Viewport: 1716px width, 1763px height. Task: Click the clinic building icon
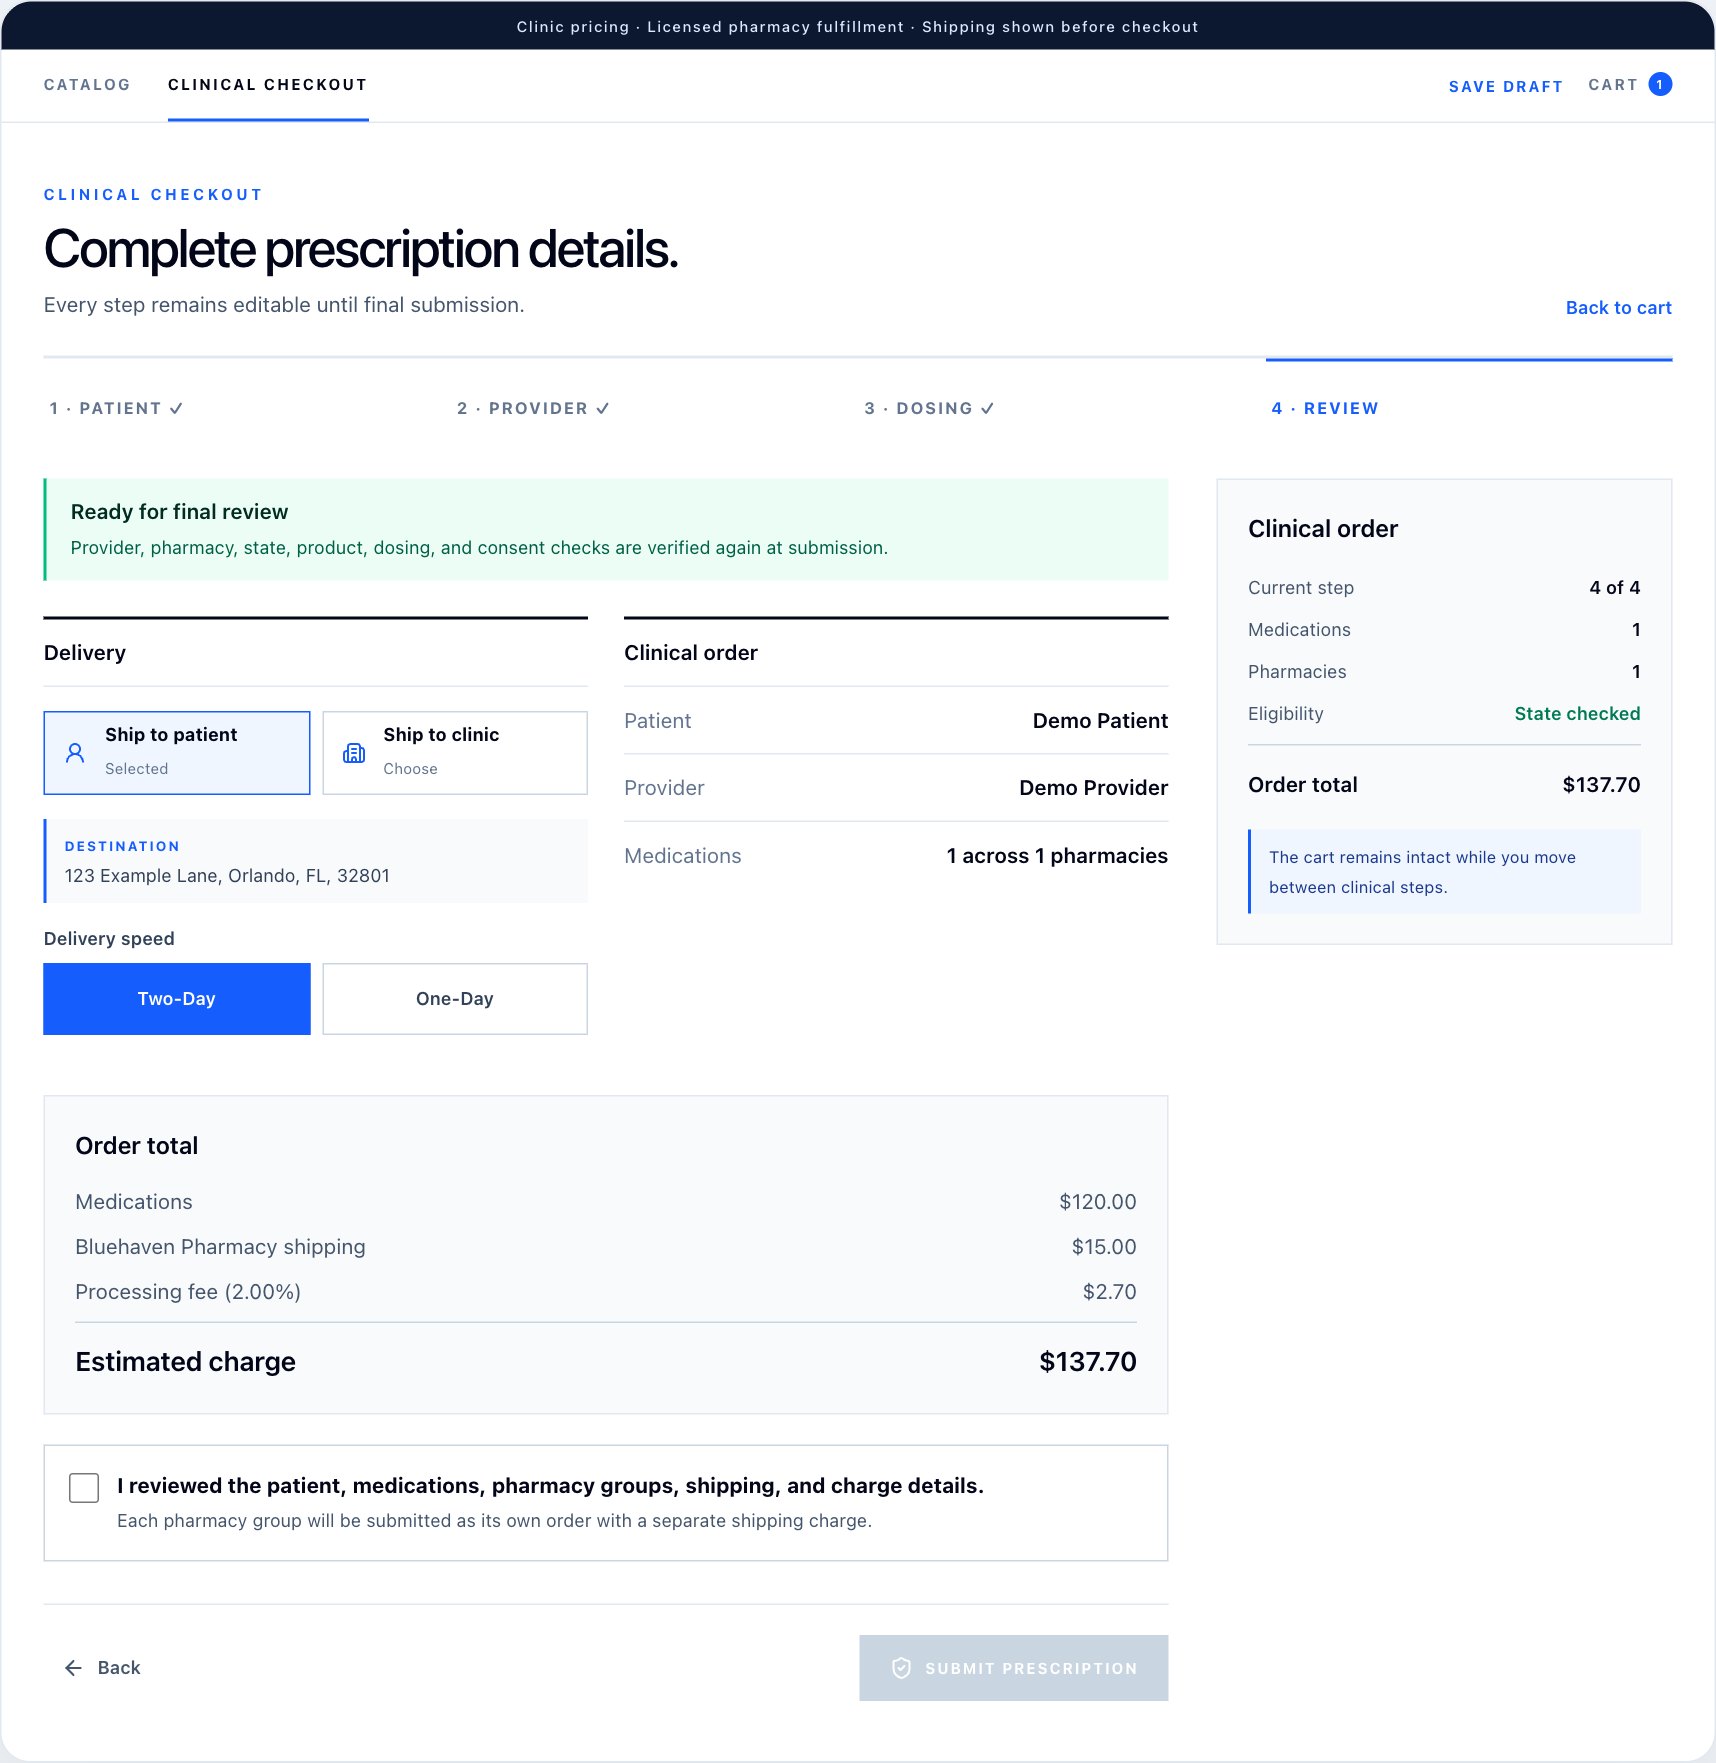click(354, 753)
